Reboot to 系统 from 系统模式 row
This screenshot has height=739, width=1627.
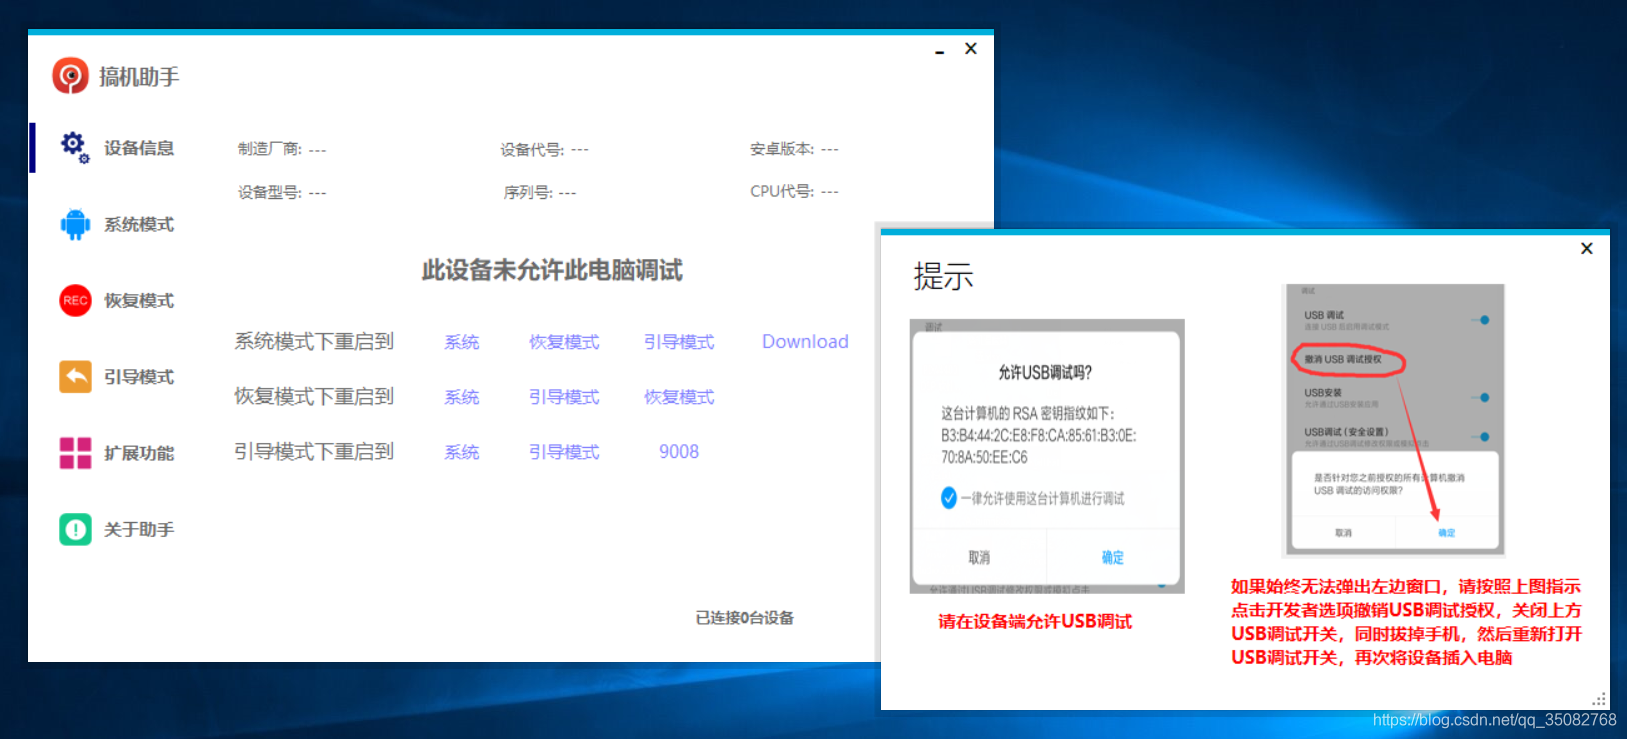(x=462, y=342)
